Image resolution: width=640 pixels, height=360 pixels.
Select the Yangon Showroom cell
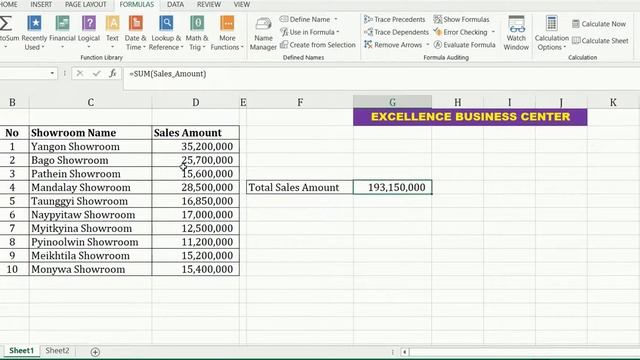click(x=91, y=147)
